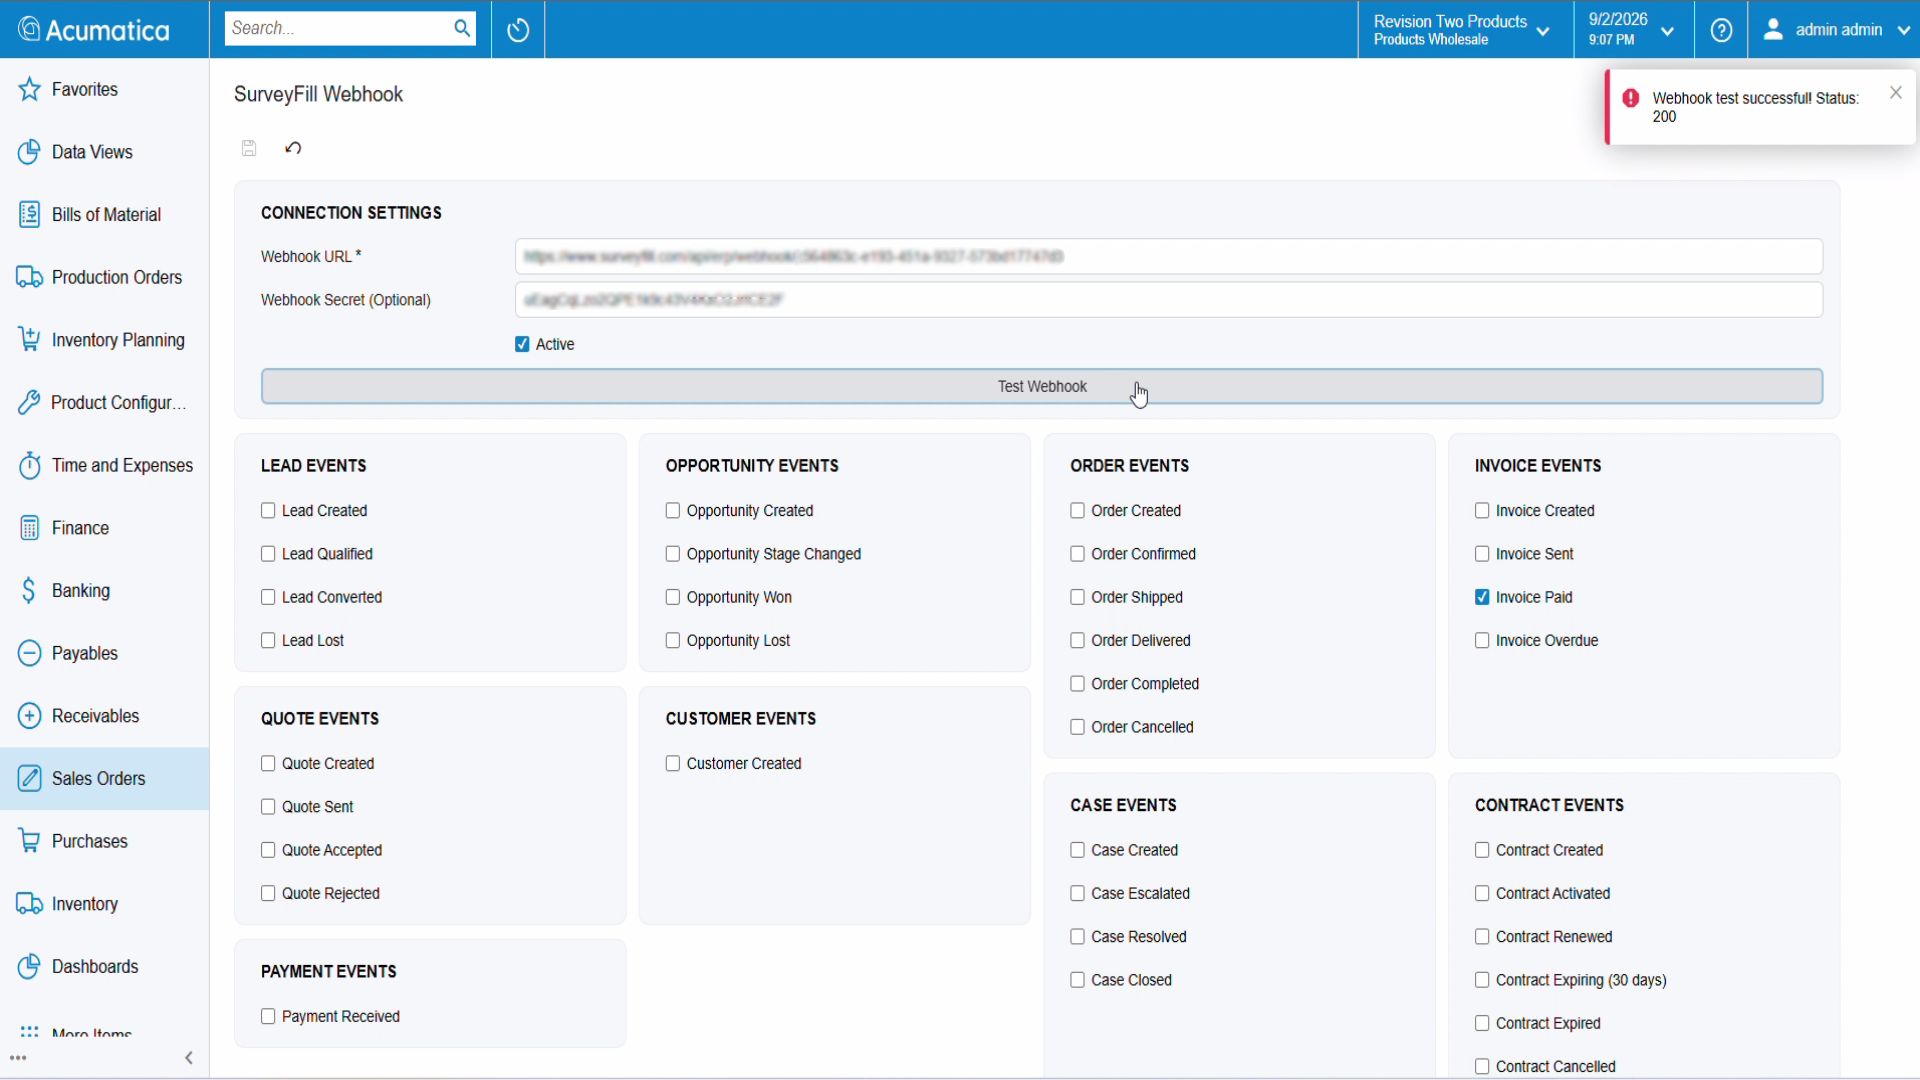1920x1080 pixels.
Task: Open the help question mark icon
Action: point(1721,30)
